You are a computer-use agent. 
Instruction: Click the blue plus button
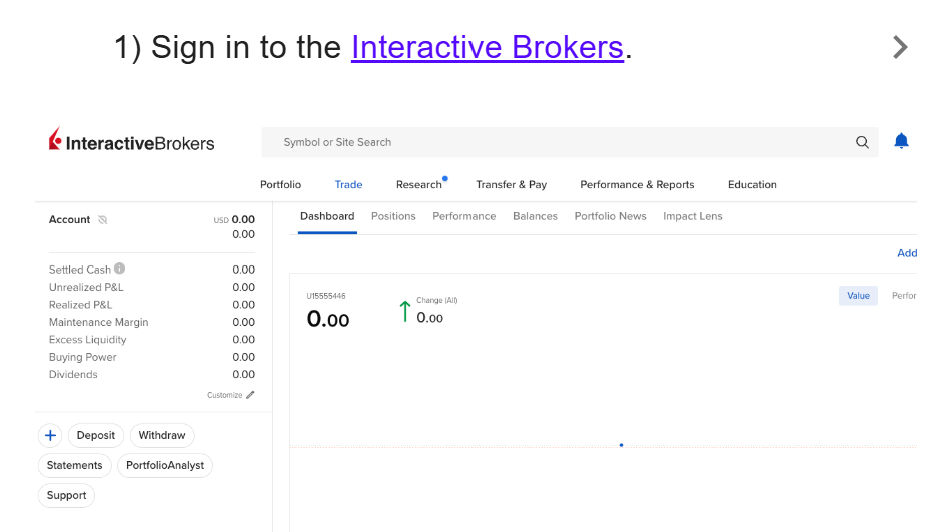(x=50, y=435)
